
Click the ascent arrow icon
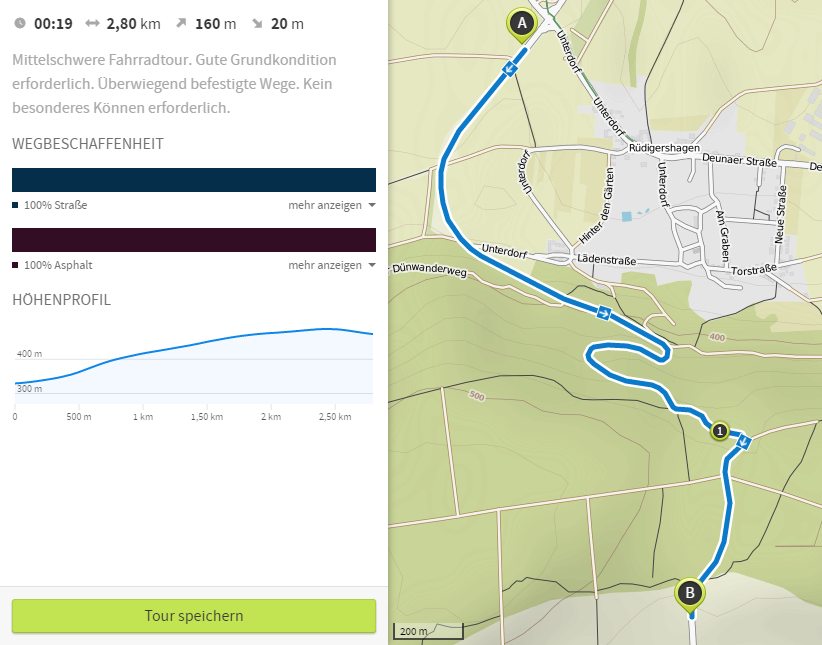tap(181, 23)
